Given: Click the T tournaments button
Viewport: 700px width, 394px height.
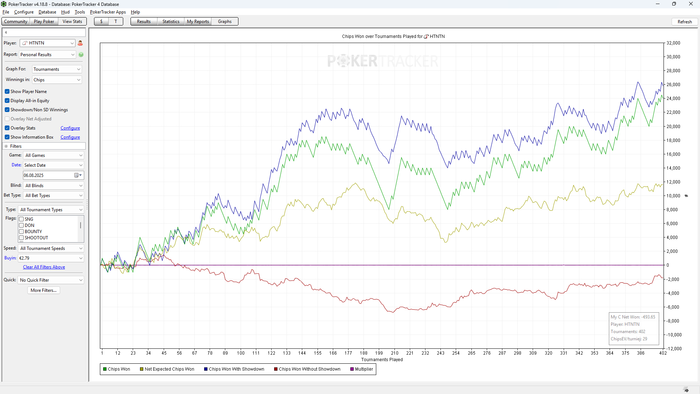Looking at the screenshot, I should (116, 21).
